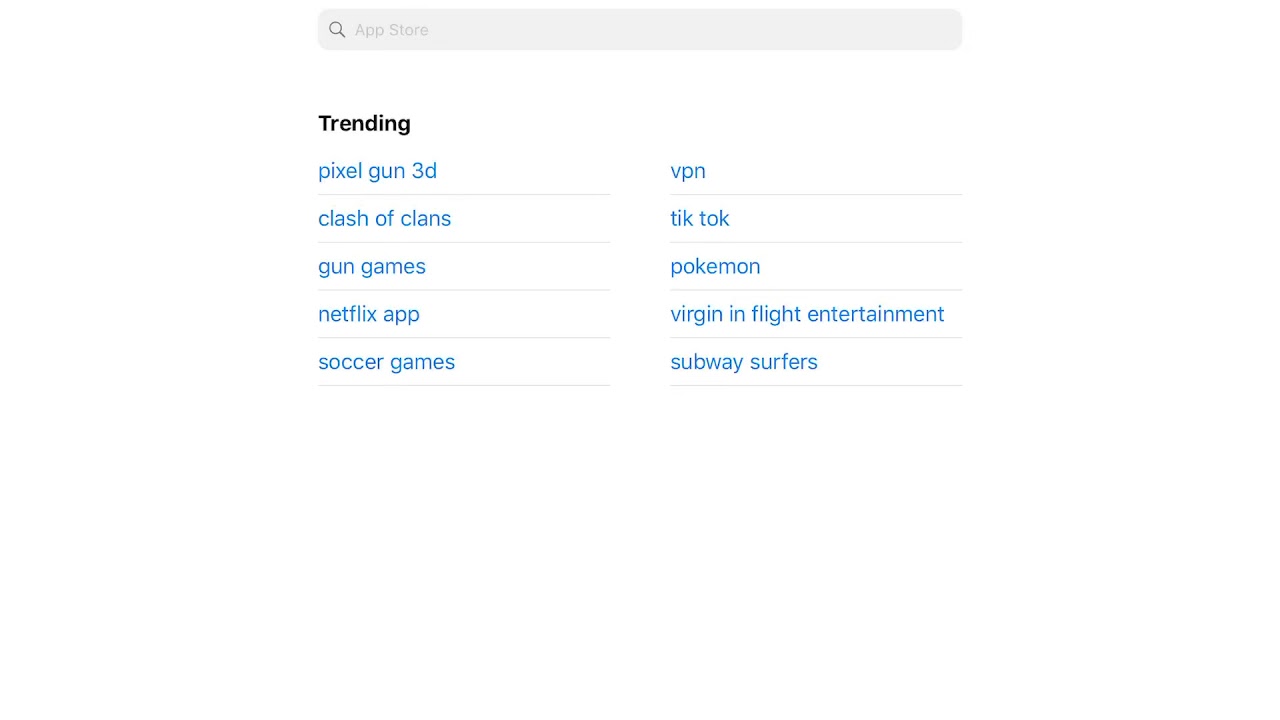Click the magnifying glass search icon
1280x720 pixels.
pyautogui.click(x=337, y=30)
